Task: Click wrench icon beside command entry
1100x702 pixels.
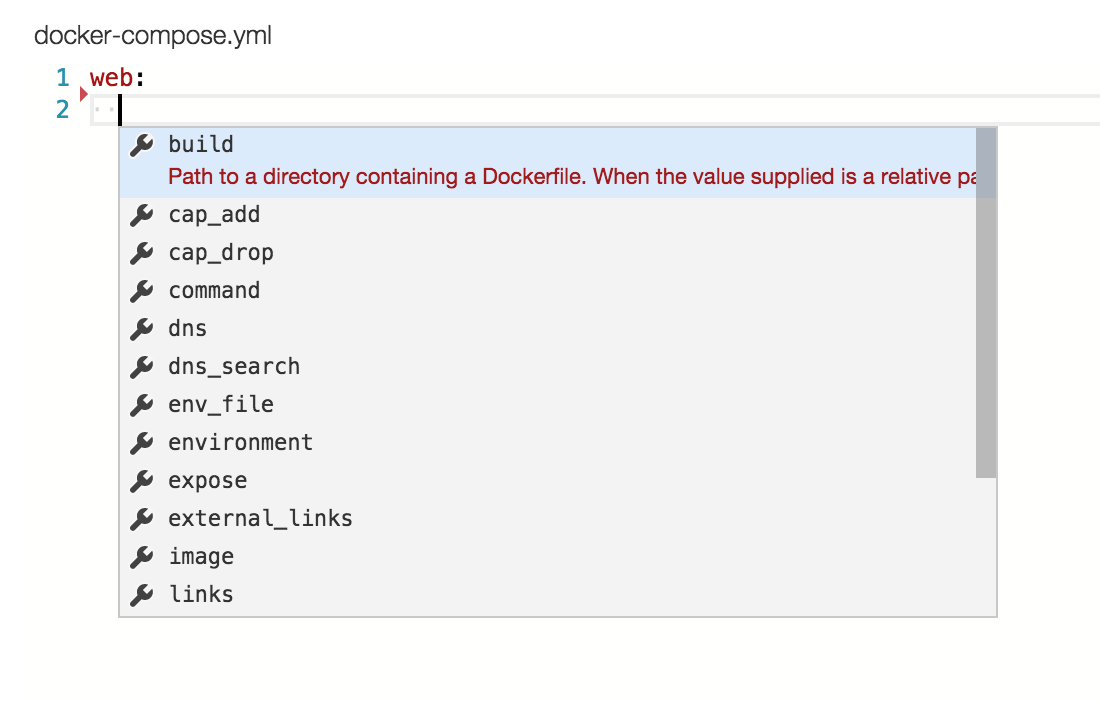Action: pyautogui.click(x=142, y=290)
